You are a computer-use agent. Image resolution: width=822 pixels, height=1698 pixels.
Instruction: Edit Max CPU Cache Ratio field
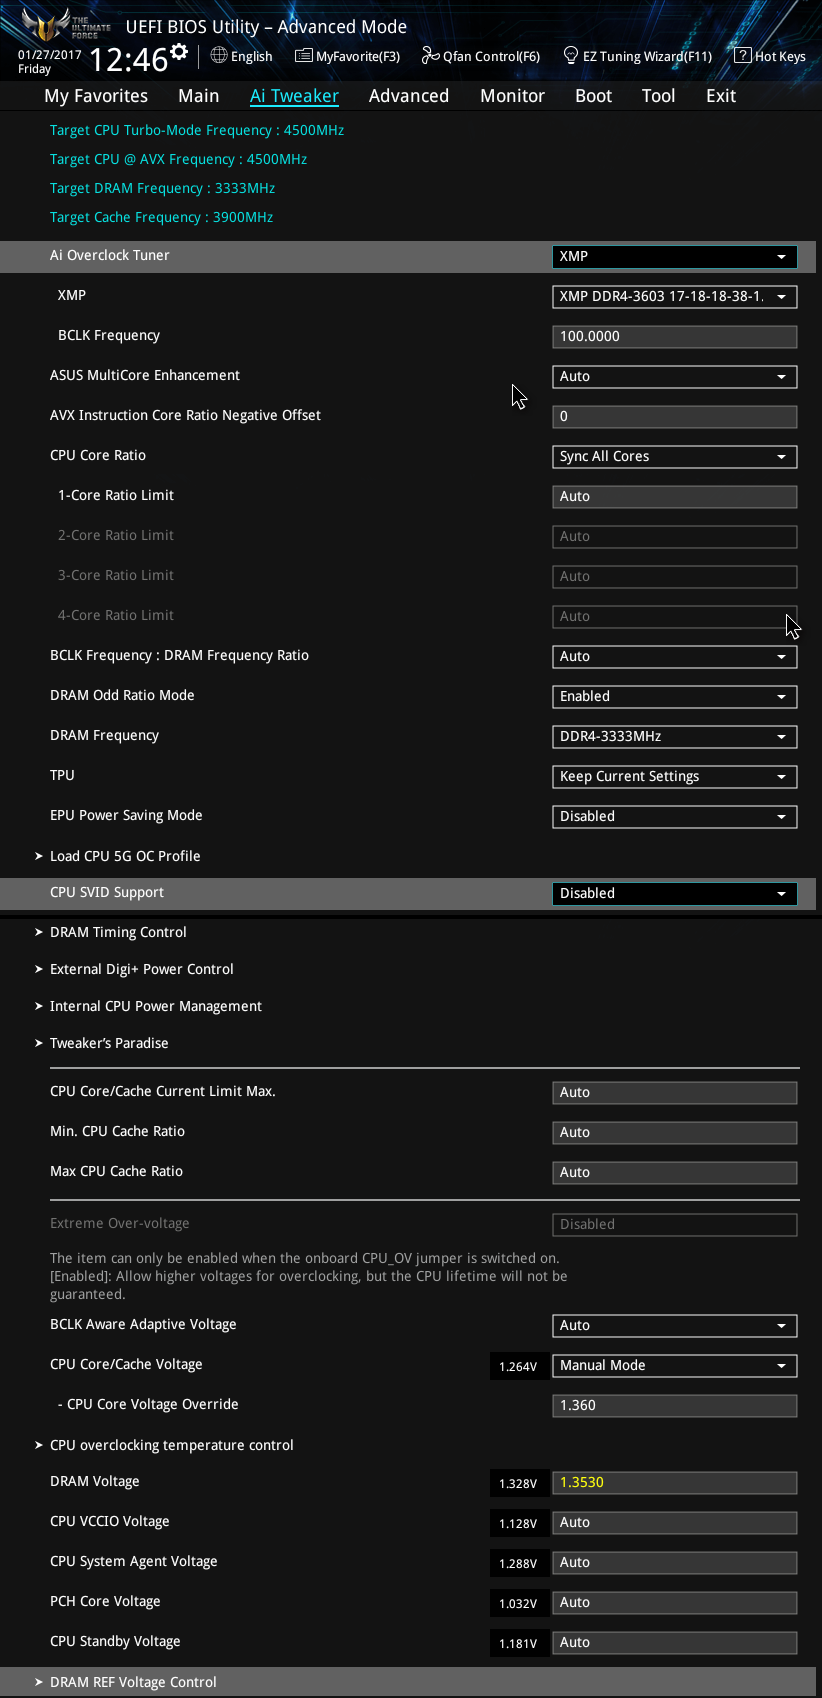[x=675, y=1172]
